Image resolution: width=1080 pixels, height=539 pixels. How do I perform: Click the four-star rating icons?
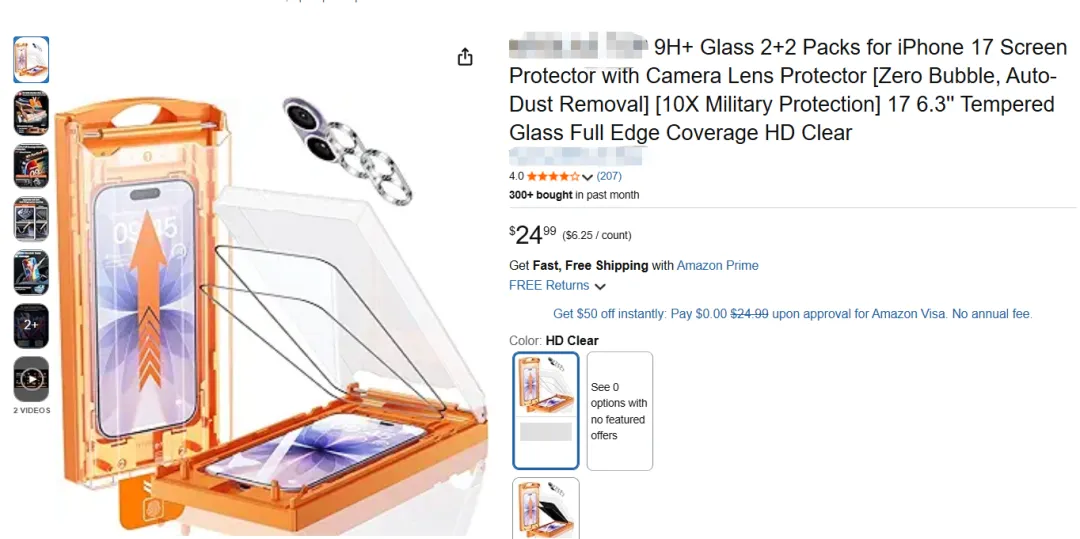[x=553, y=176]
